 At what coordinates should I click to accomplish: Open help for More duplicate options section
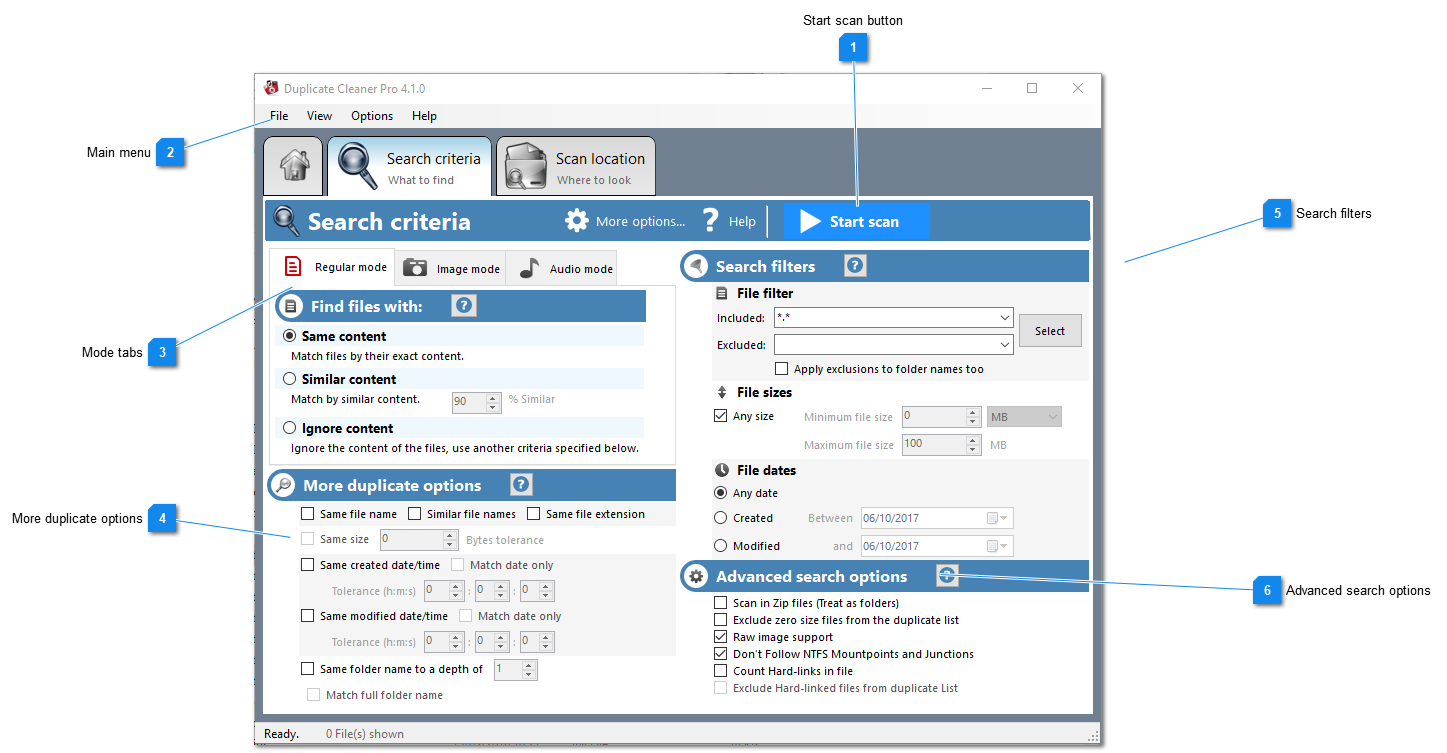(521, 485)
